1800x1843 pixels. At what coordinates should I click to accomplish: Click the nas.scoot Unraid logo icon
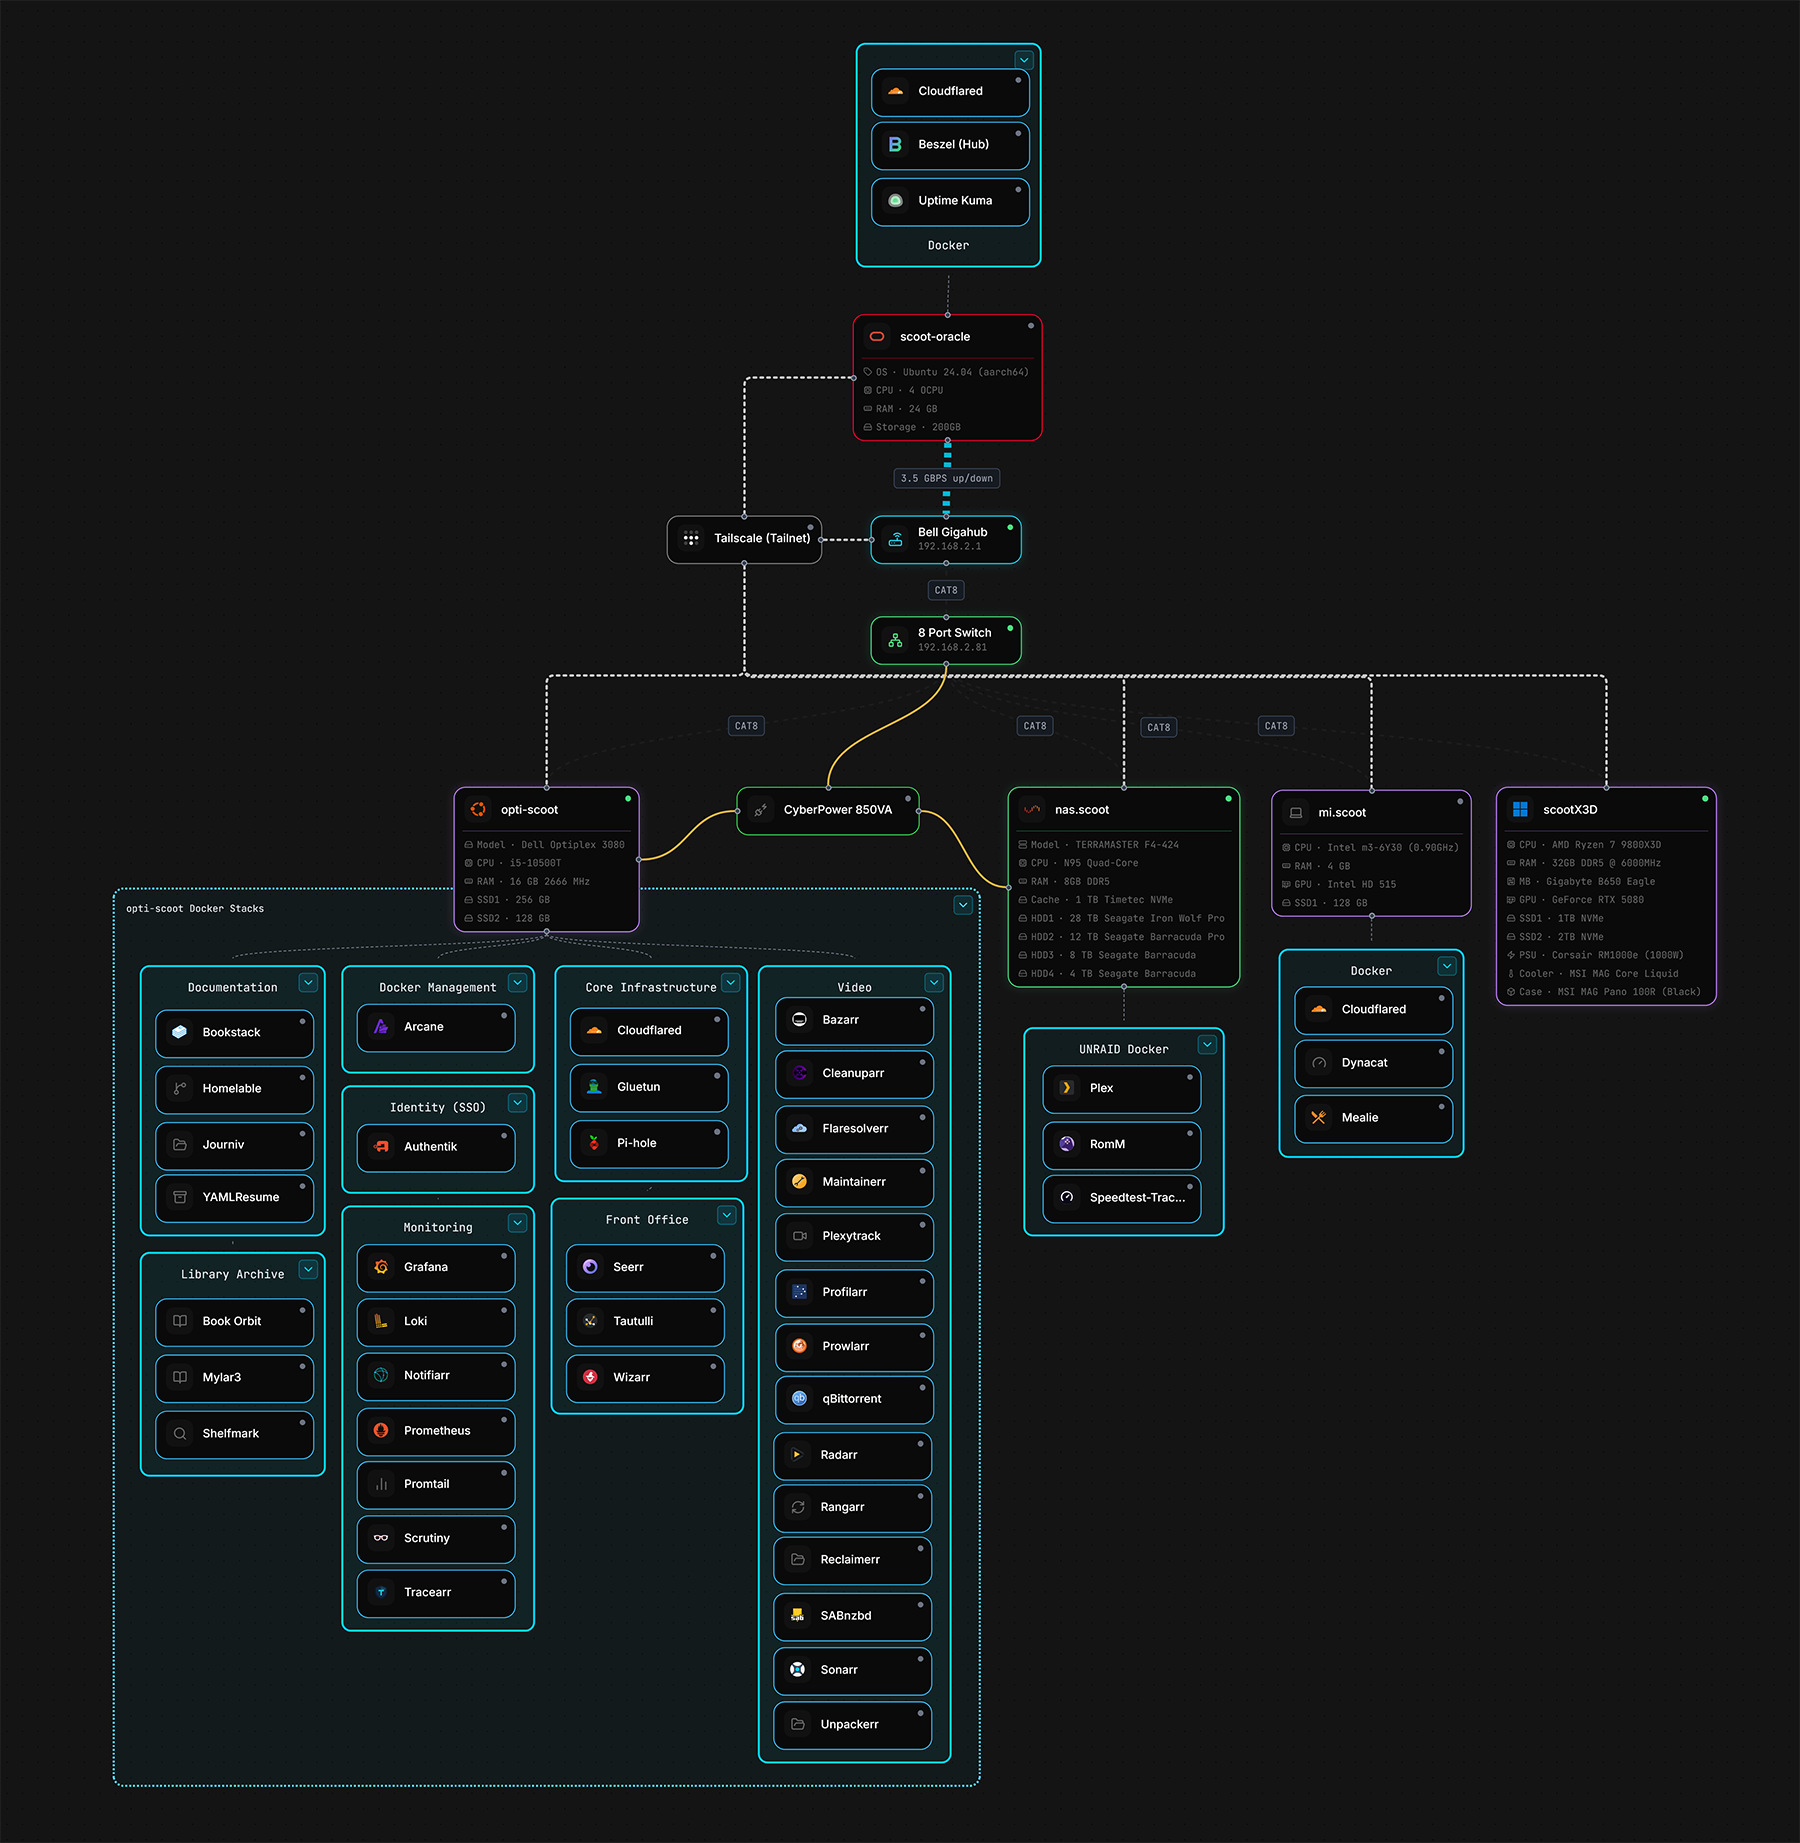pos(1032,810)
